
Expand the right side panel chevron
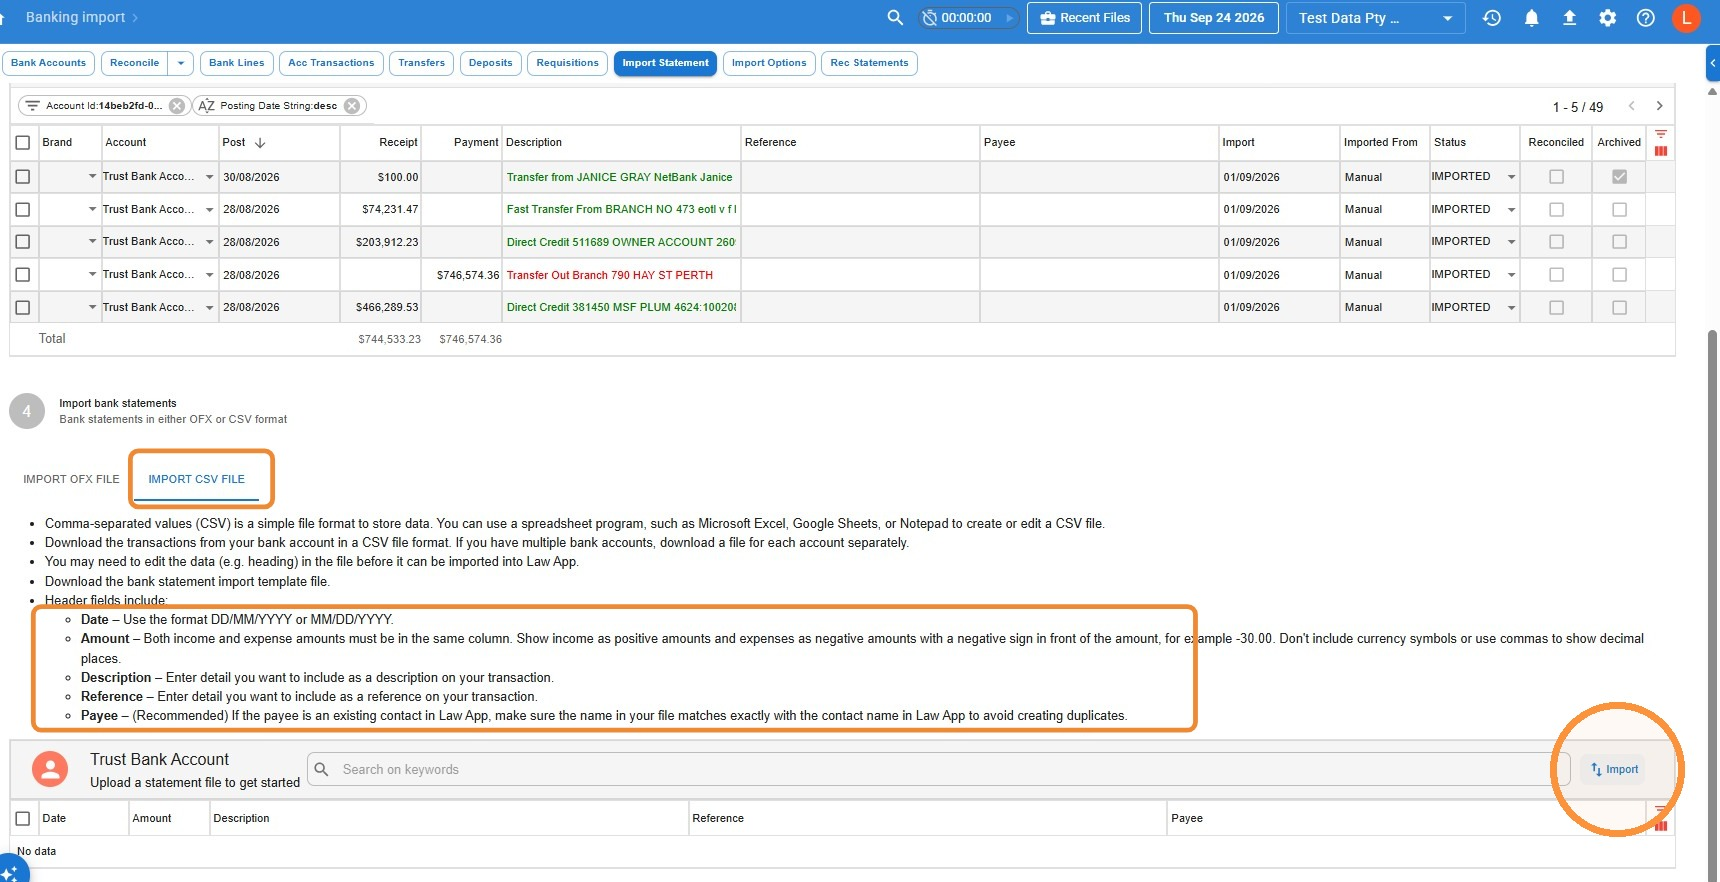[1713, 63]
